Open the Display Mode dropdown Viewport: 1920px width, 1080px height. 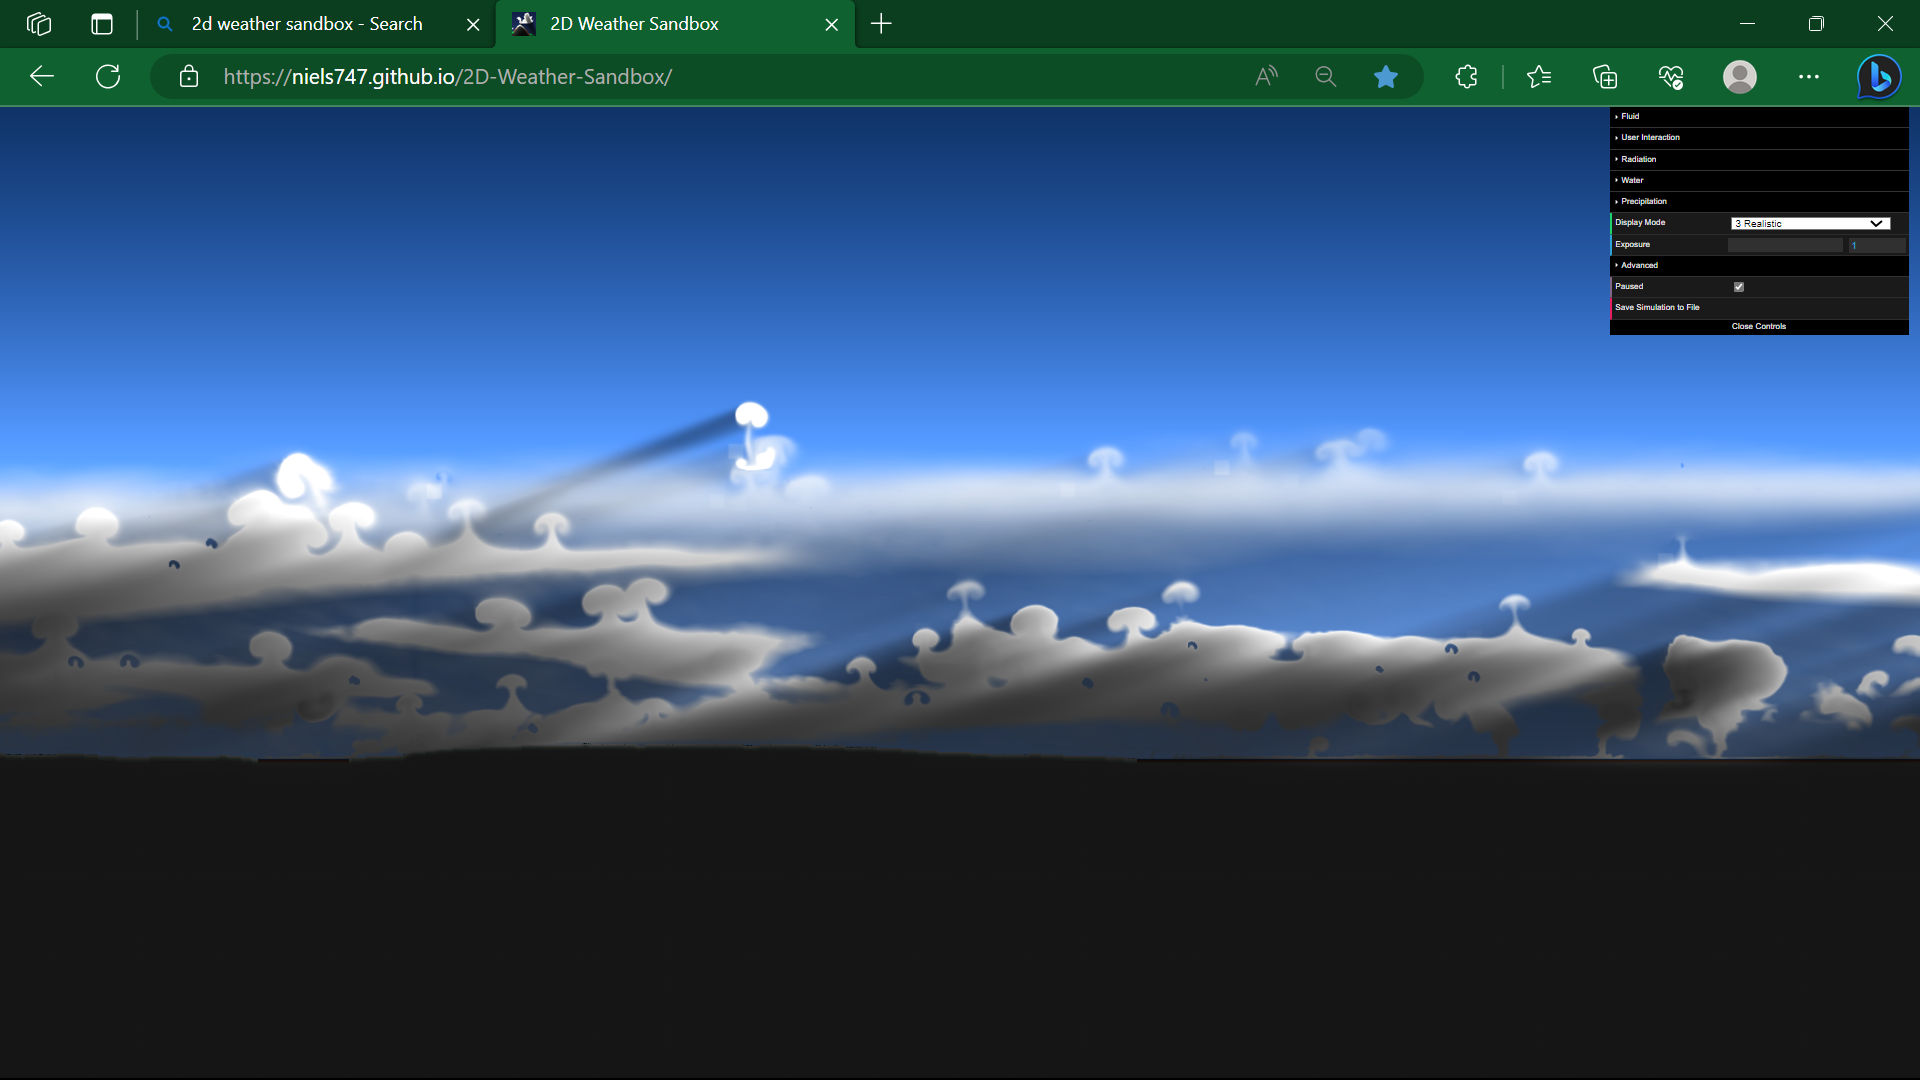point(1810,223)
